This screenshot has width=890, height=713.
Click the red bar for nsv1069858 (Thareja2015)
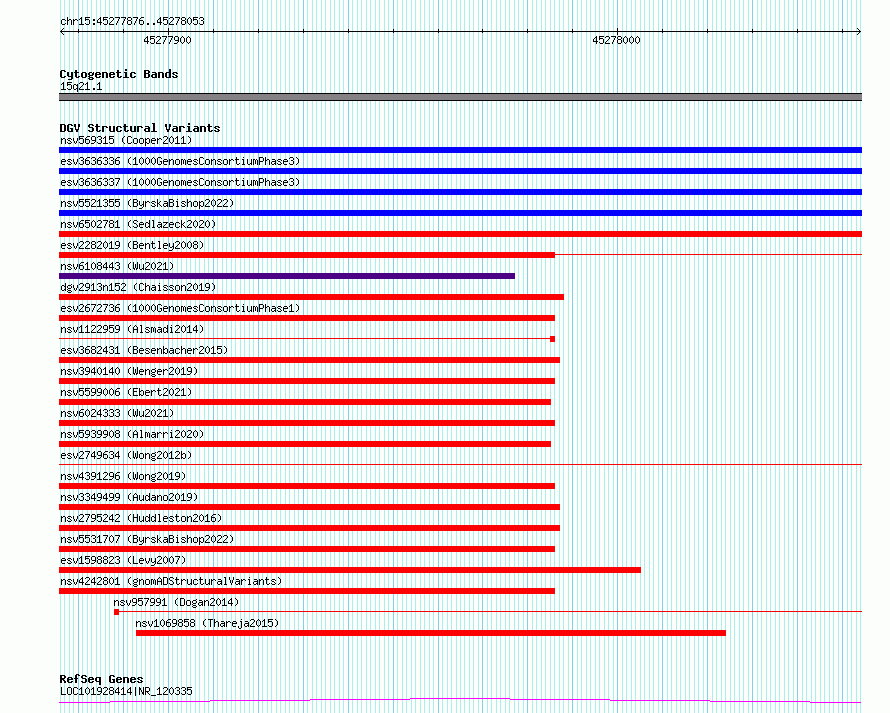click(x=431, y=633)
